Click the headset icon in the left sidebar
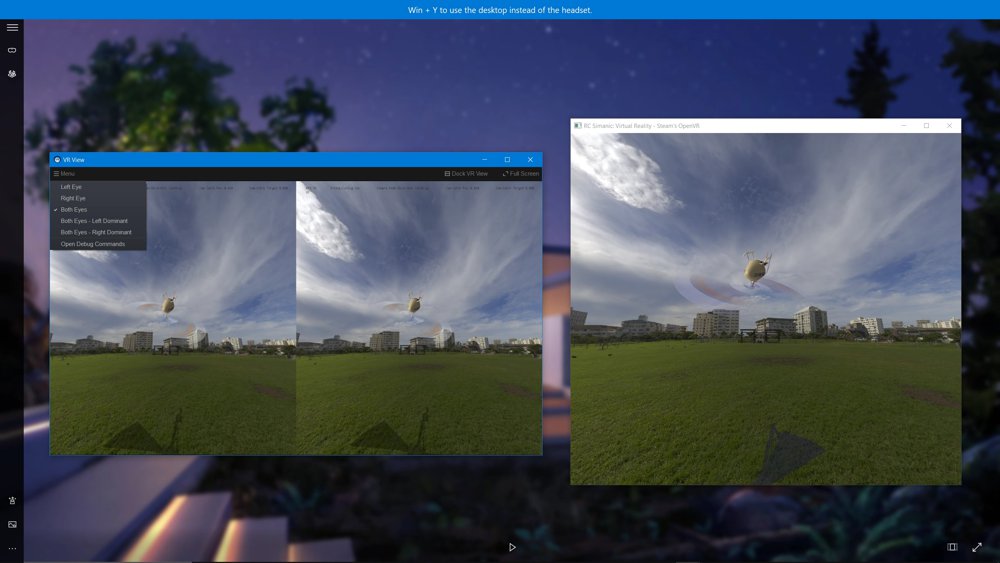Screen dimensions: 1000x563 (12, 50)
